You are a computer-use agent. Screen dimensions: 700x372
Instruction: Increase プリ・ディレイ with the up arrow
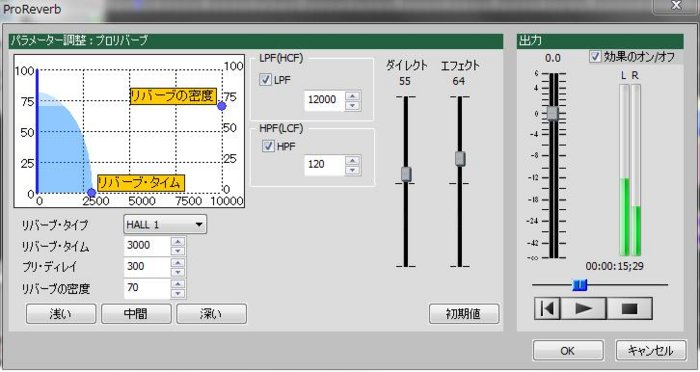click(178, 263)
